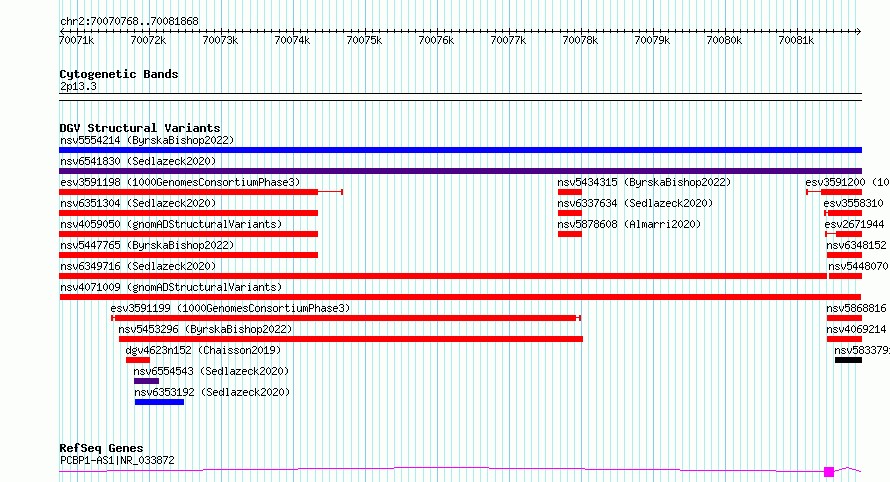Select the 2p13.3 band label
890x482 pixels.
click(x=78, y=87)
